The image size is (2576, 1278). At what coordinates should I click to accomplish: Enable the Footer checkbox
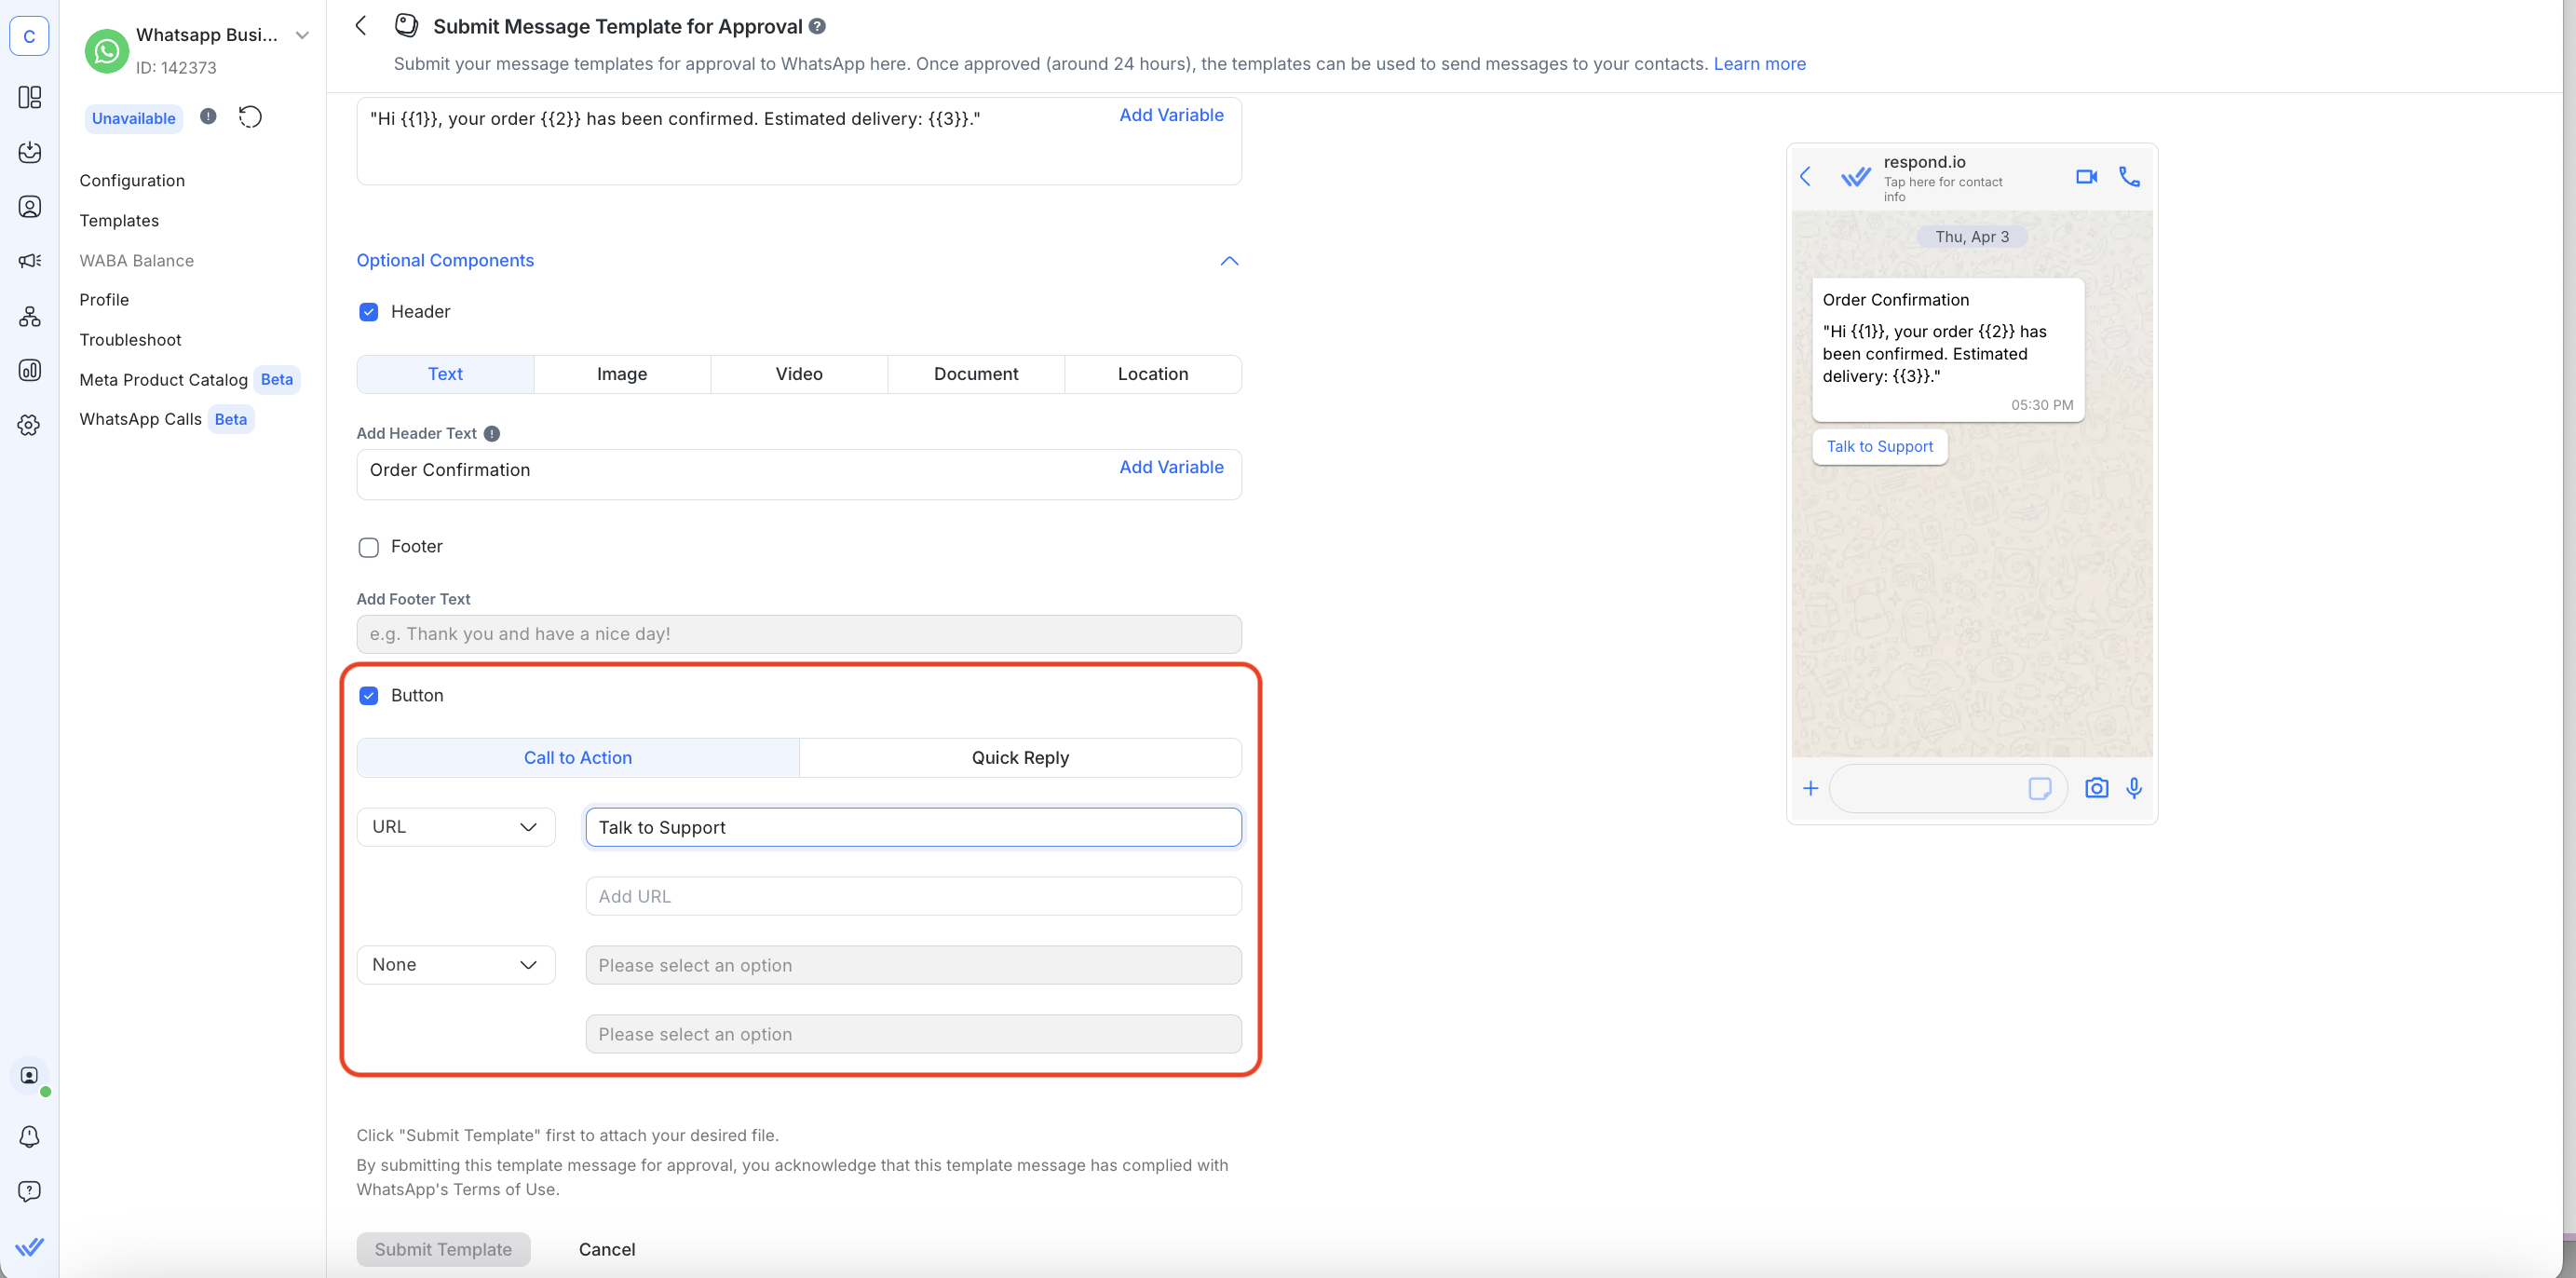pyautogui.click(x=368, y=547)
